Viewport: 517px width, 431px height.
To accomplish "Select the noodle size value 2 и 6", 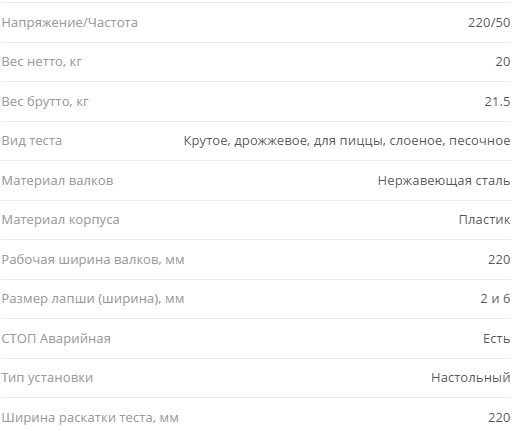I will click(x=495, y=299).
